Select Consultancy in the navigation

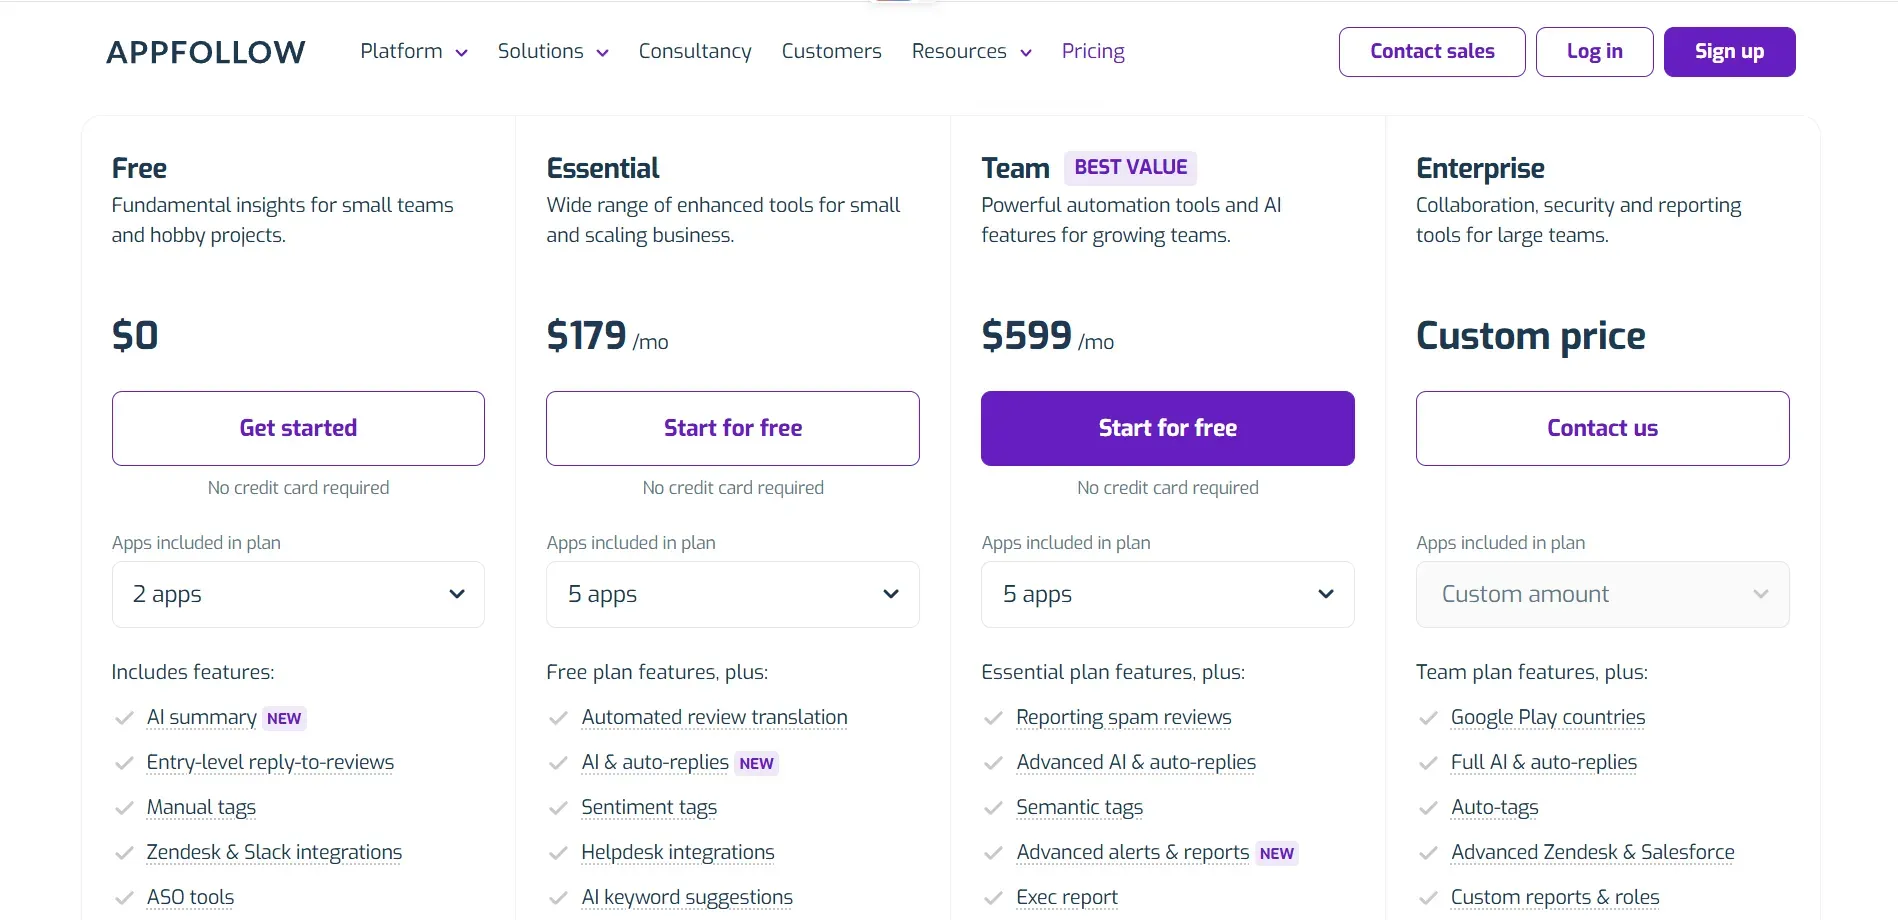[694, 51]
